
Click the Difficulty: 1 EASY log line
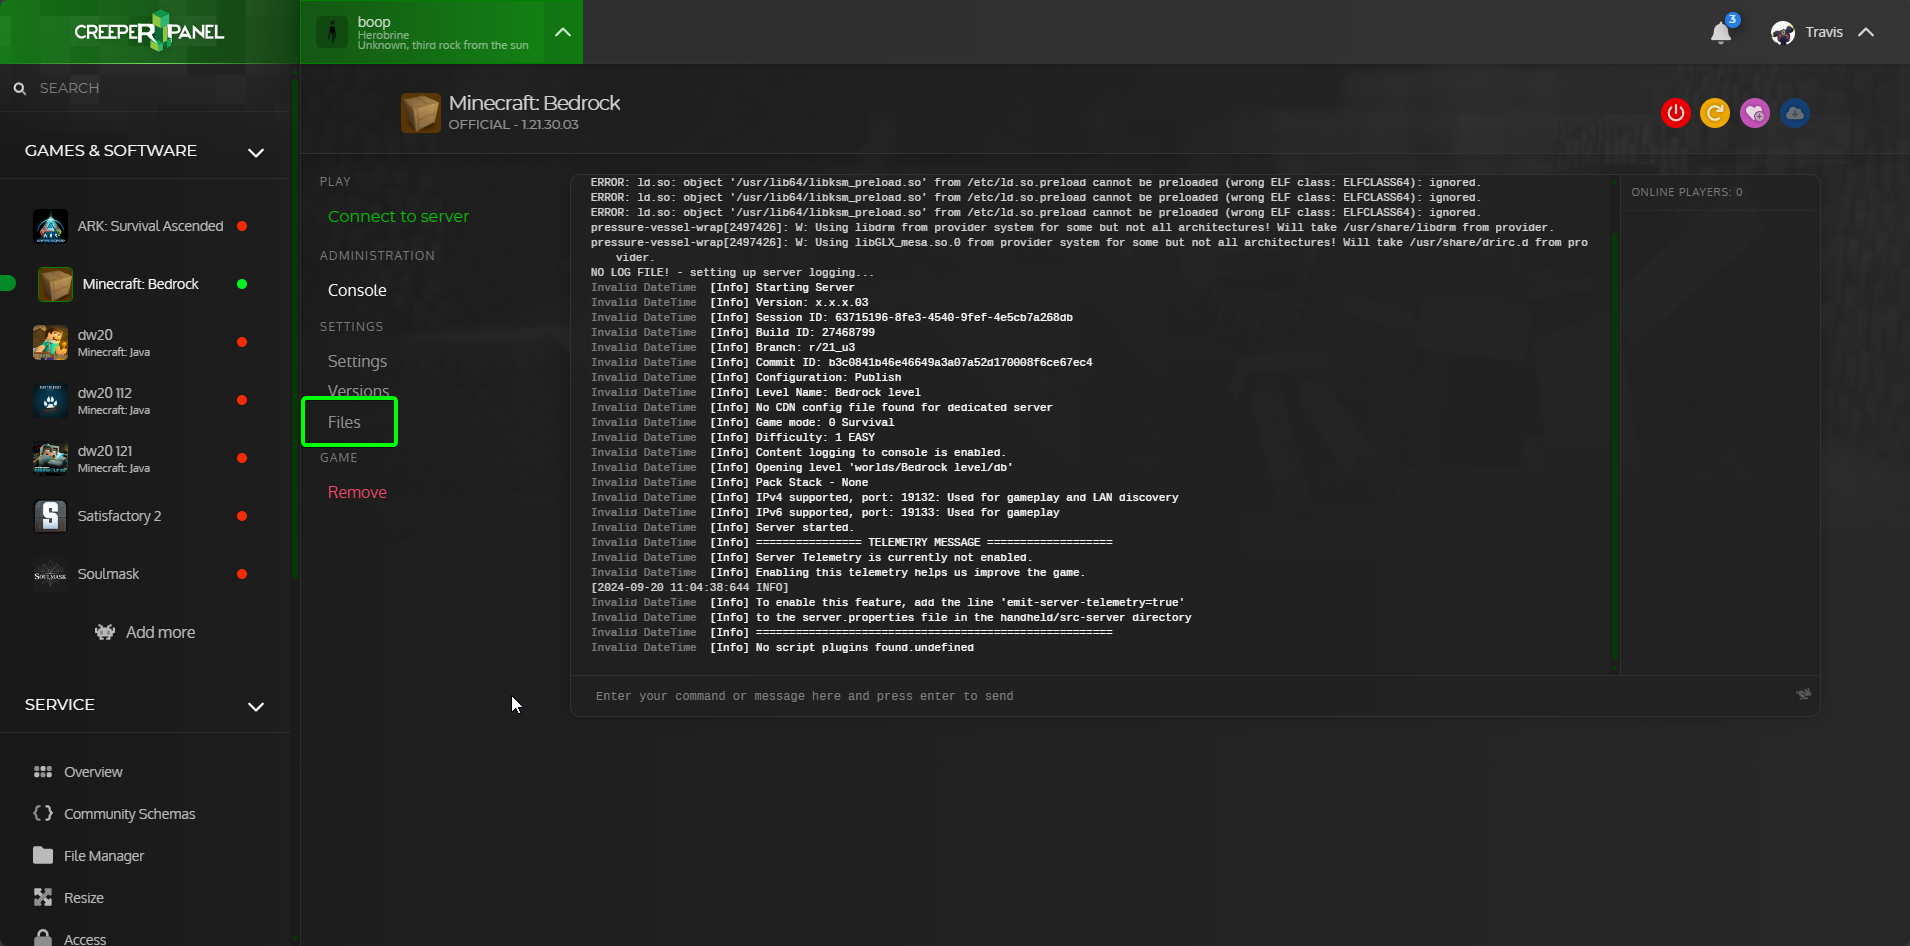733,438
